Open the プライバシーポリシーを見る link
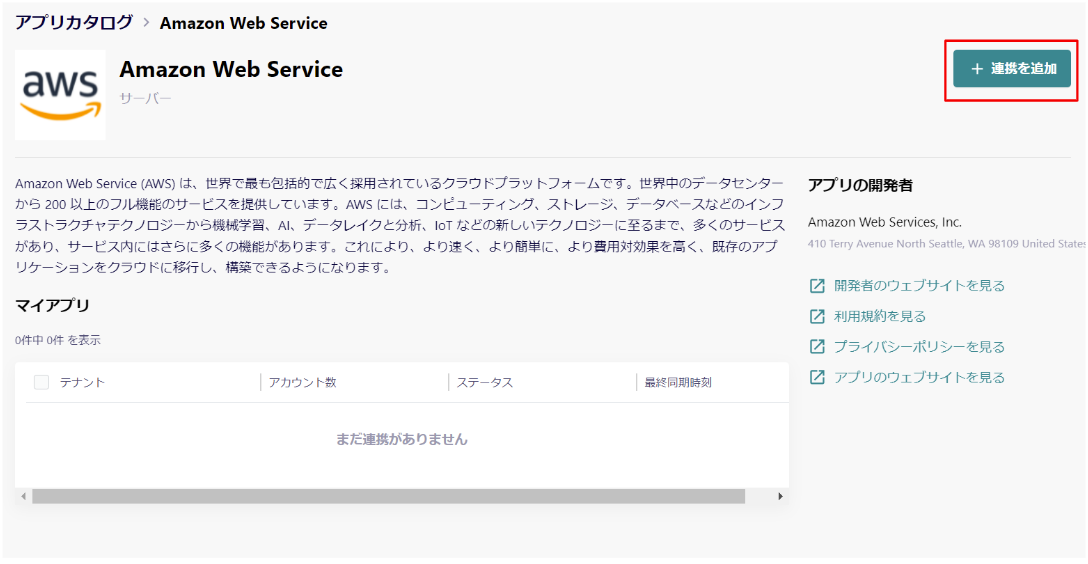The width and height of the screenshot is (1088, 564). tap(919, 347)
